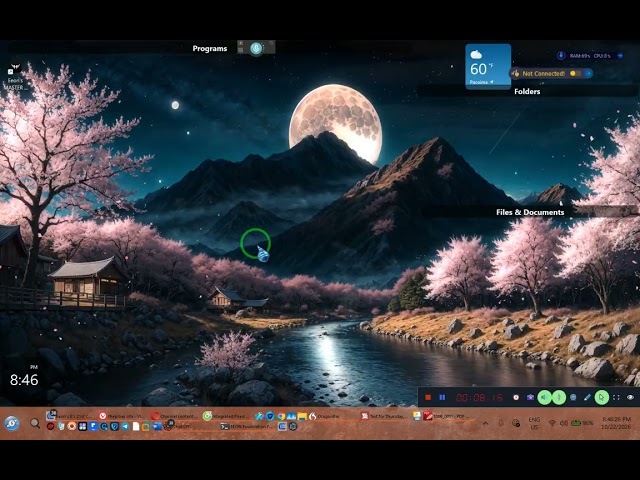Expand the hidden system tray icons chevron
Viewport: 640px width, 480px height.
[485, 423]
